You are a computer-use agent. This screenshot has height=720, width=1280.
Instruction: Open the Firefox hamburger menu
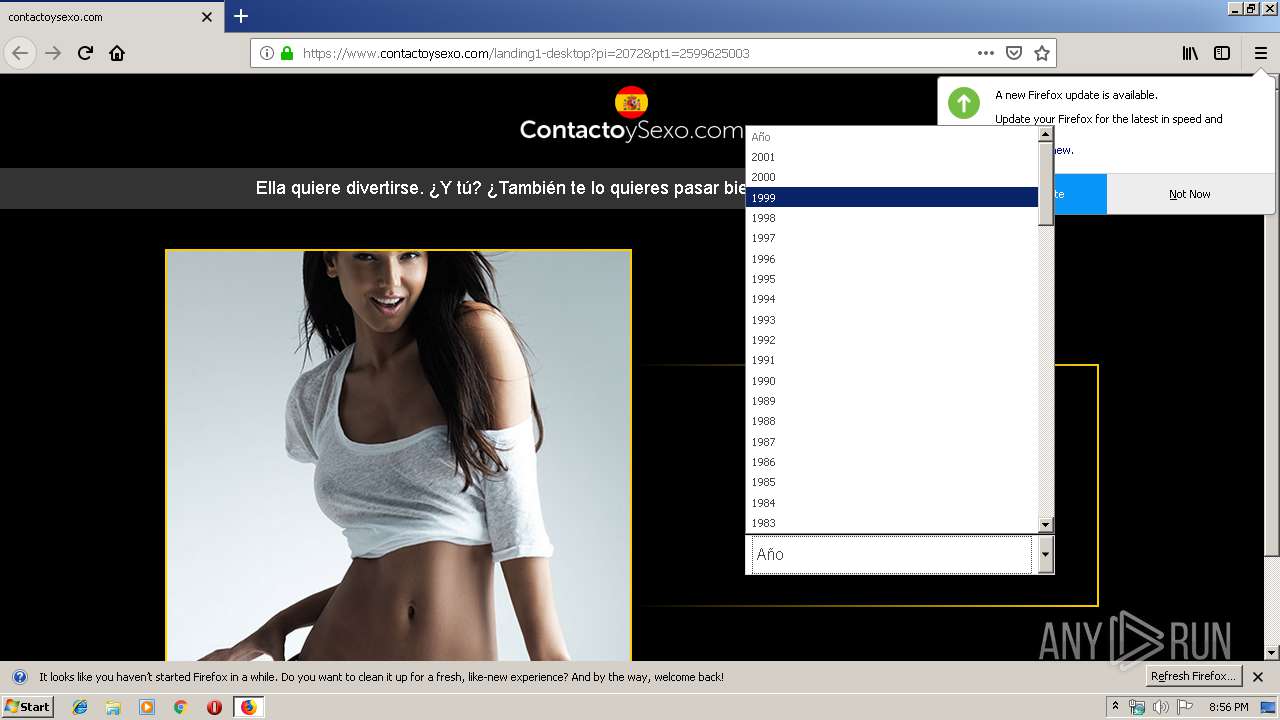(1260, 53)
